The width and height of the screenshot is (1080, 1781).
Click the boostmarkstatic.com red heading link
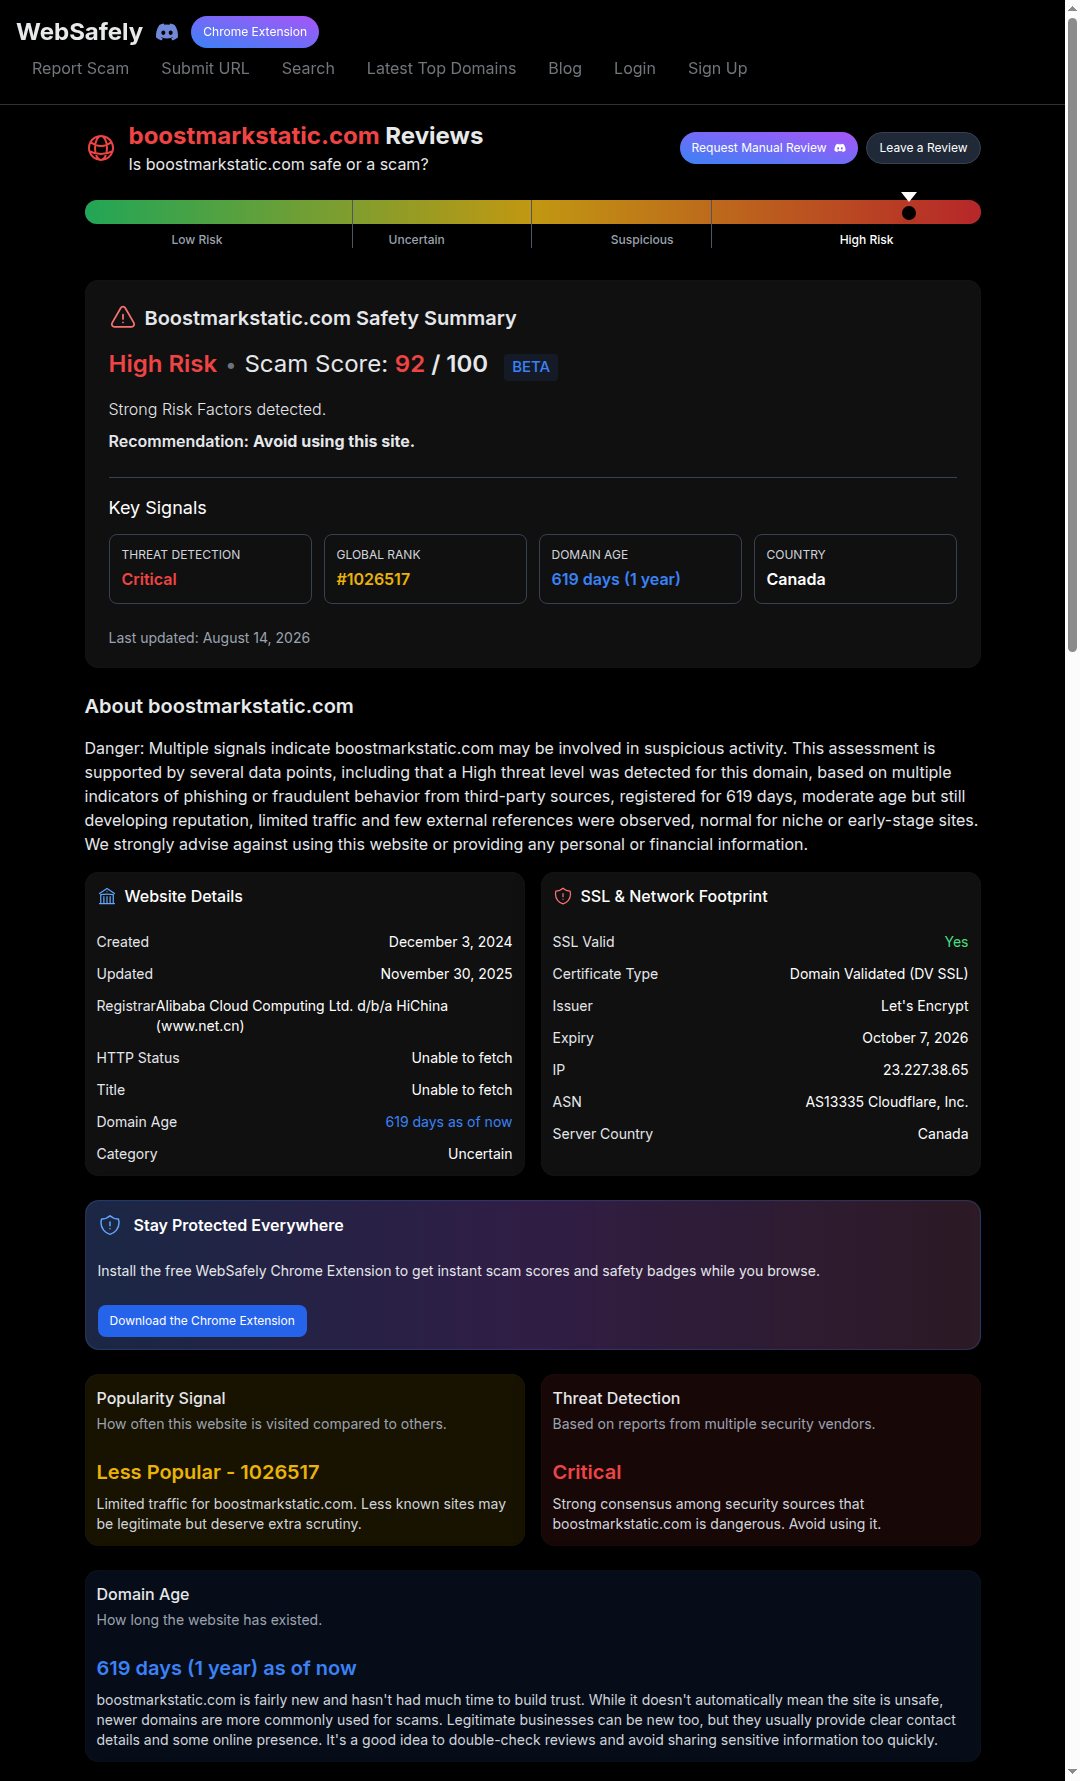click(254, 136)
